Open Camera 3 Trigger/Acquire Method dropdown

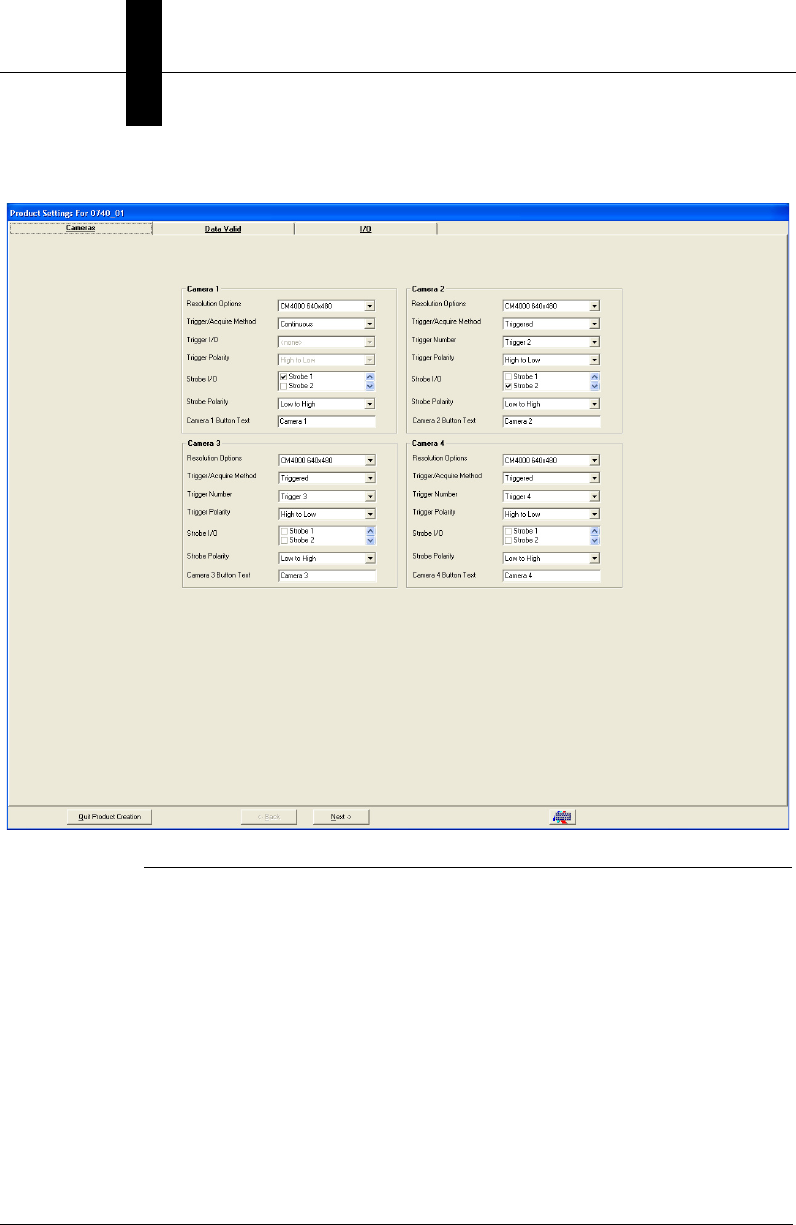(x=370, y=478)
